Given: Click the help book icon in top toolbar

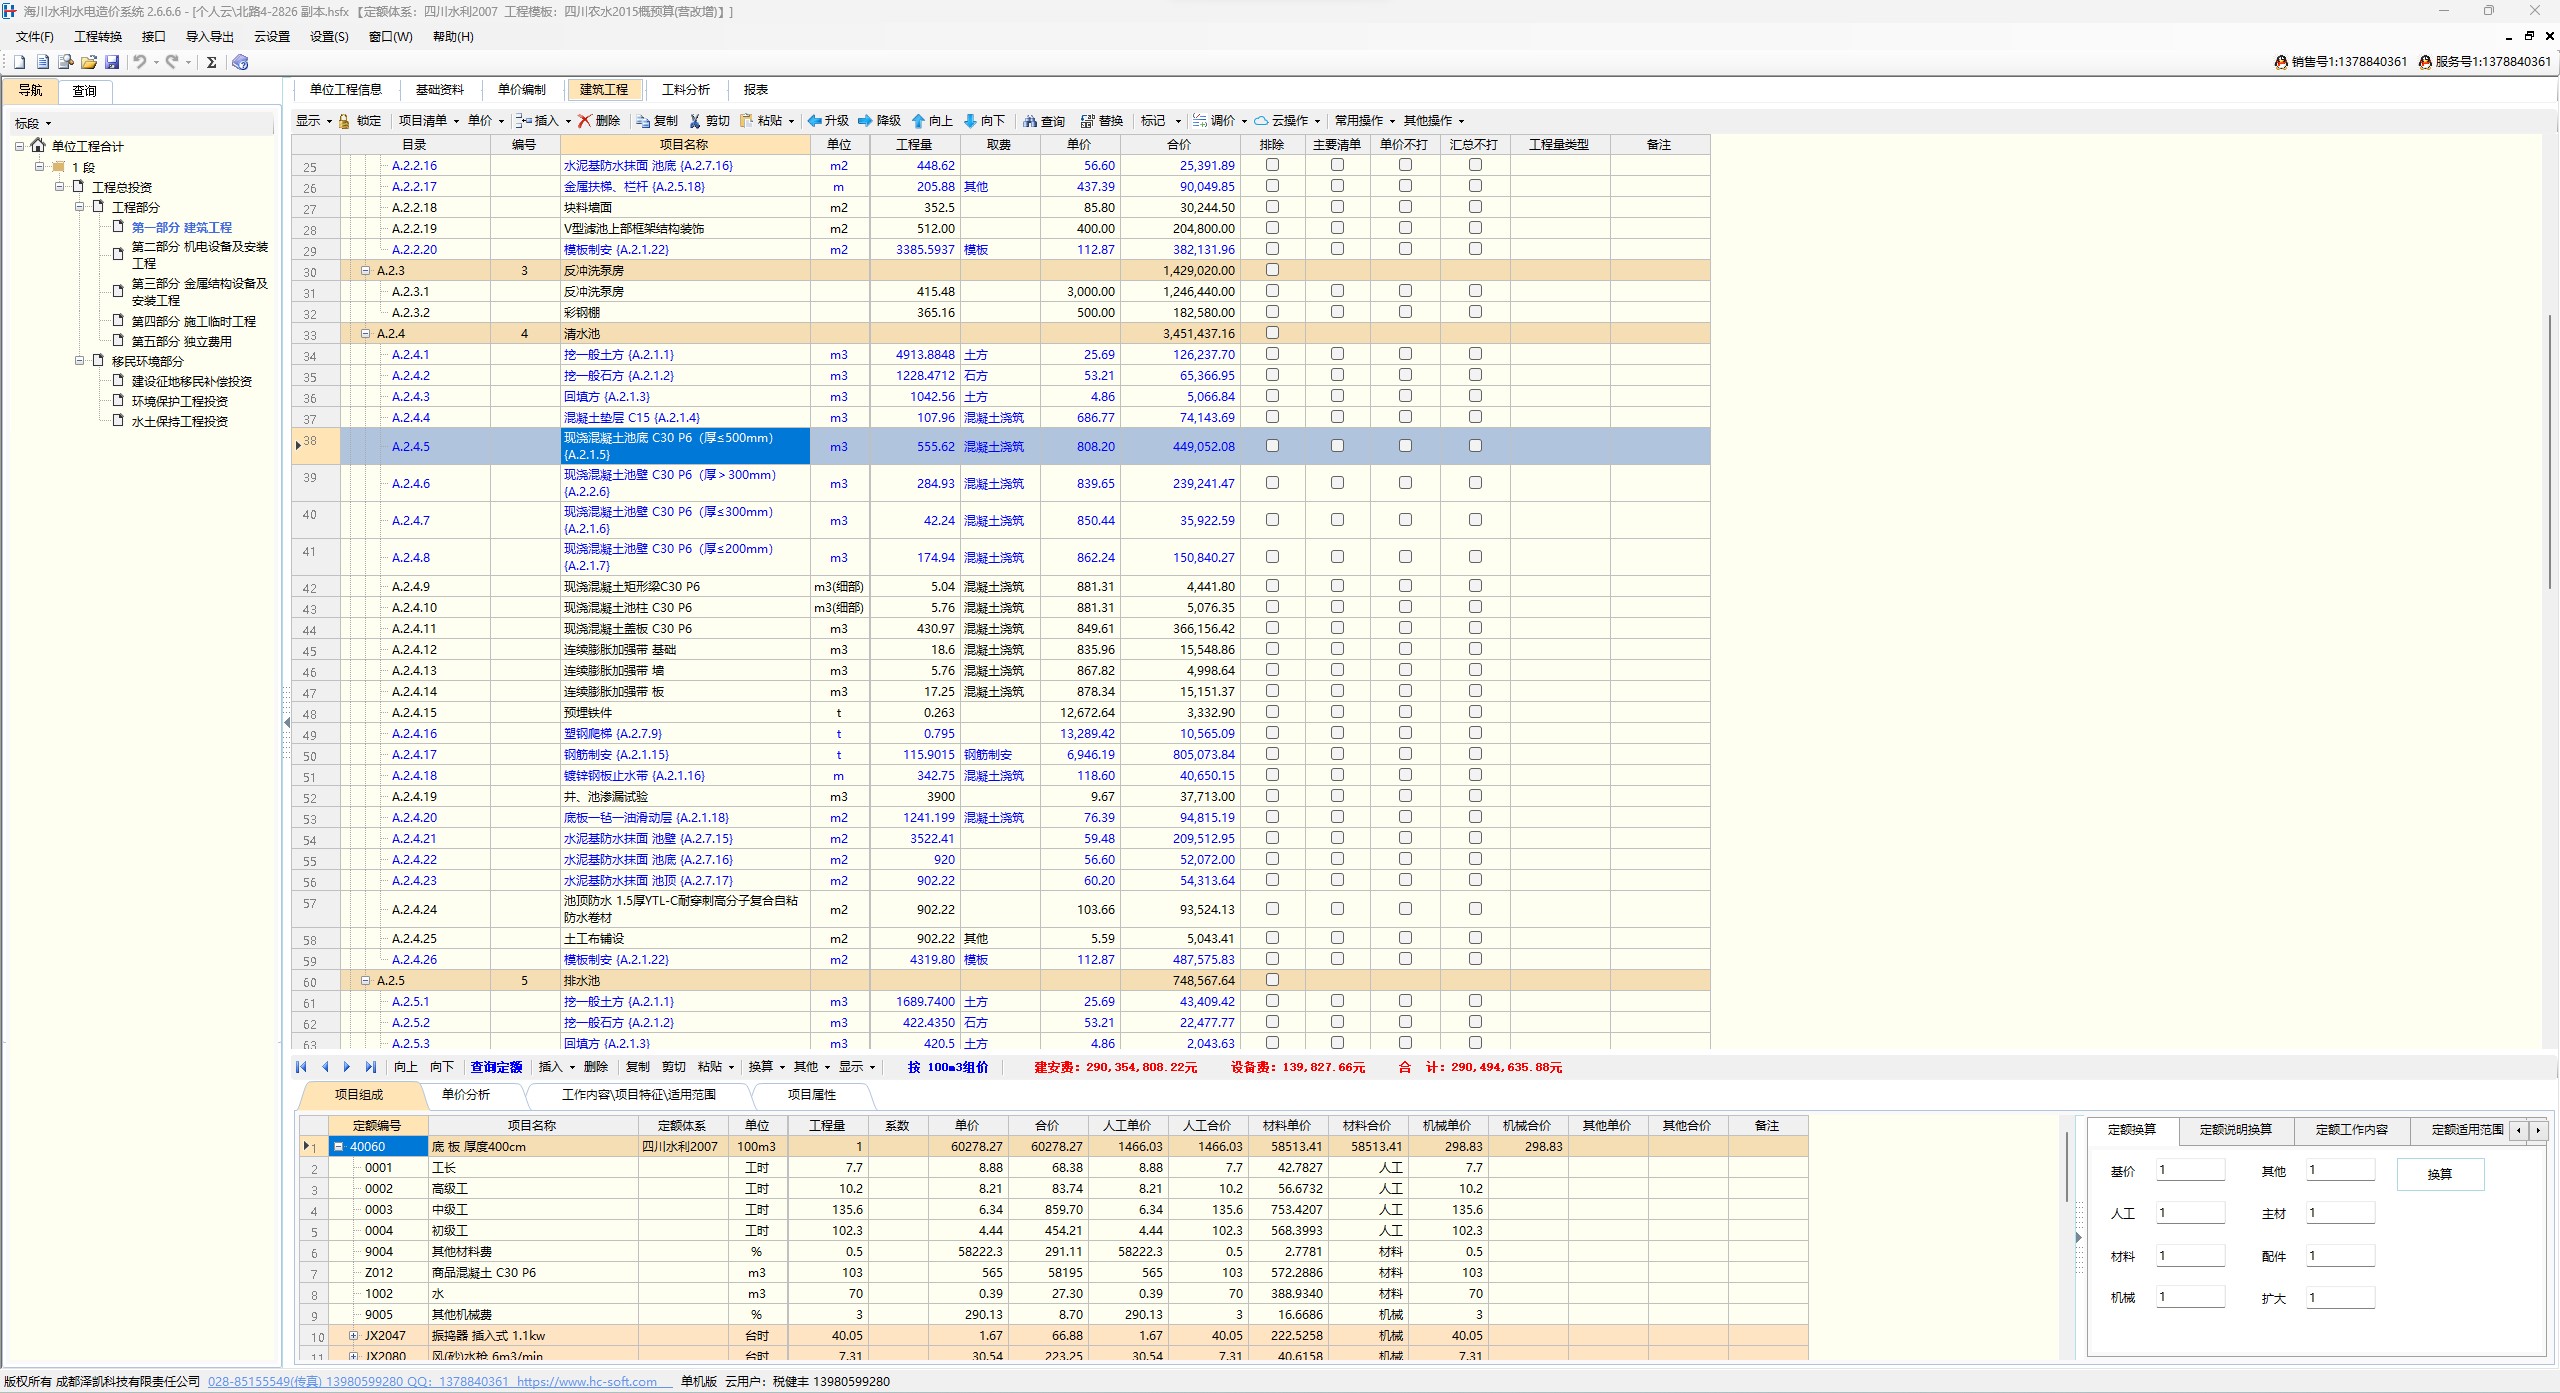Looking at the screenshot, I should (x=240, y=62).
